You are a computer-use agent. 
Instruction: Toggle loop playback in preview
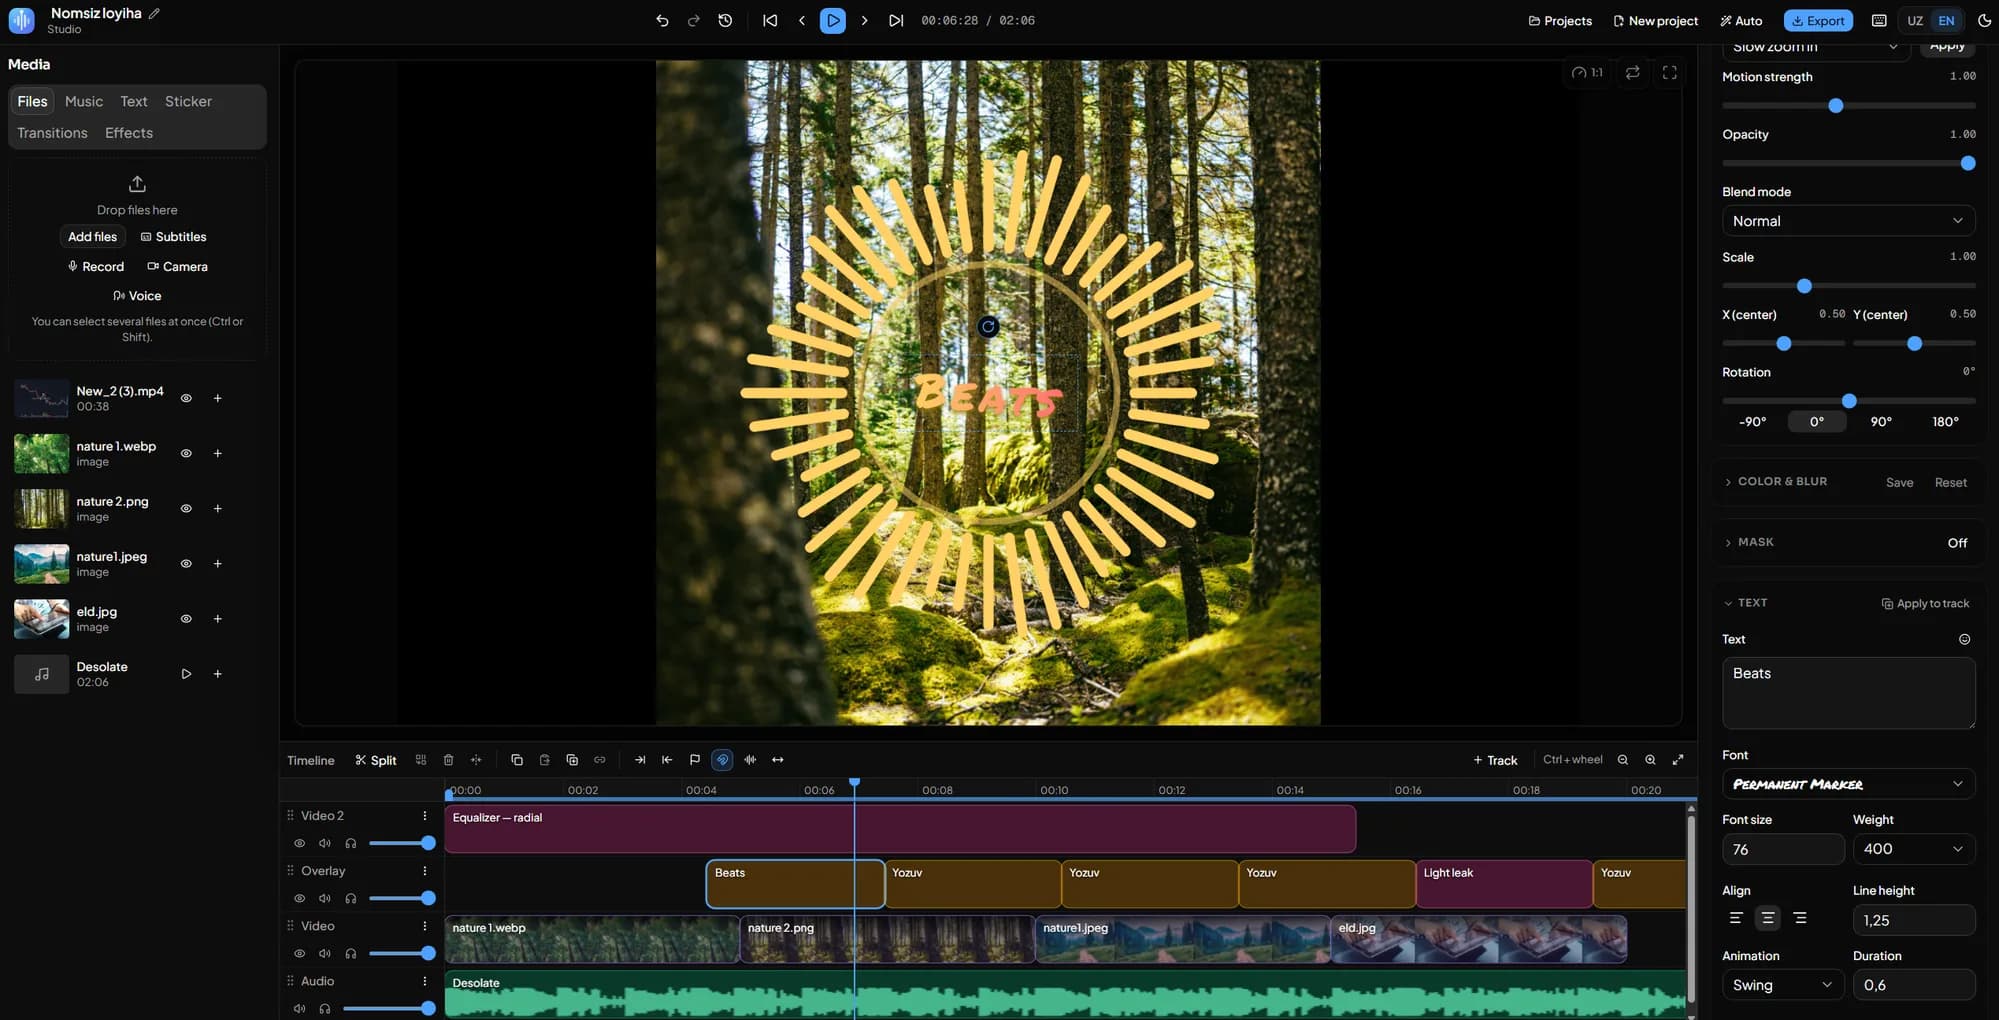1632,72
